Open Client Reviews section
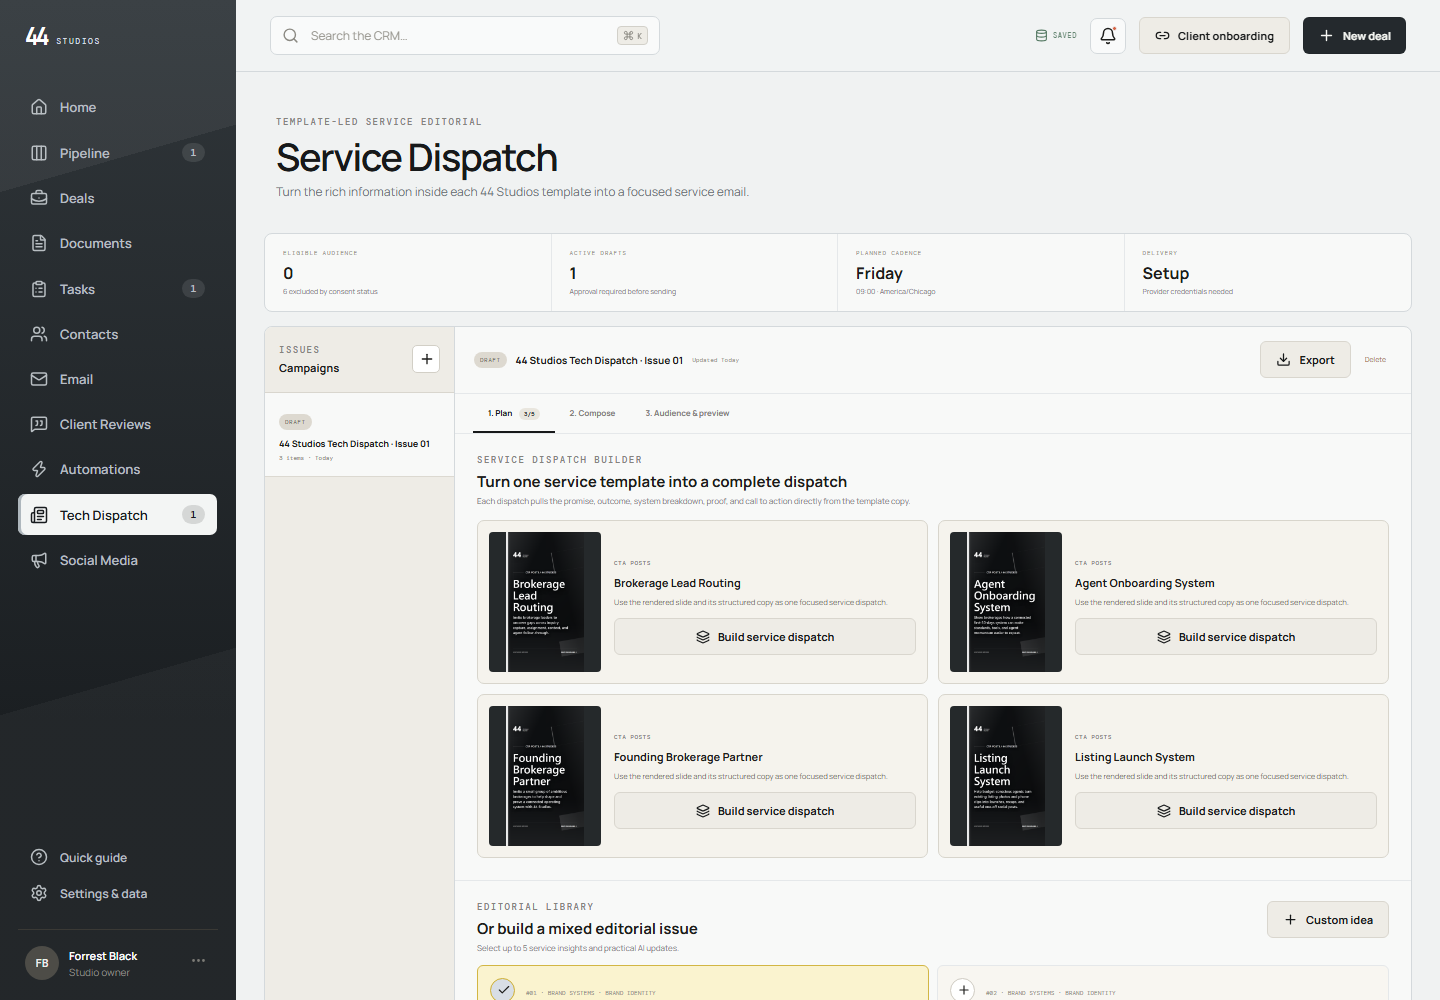1440x1000 pixels. [x=117, y=424]
